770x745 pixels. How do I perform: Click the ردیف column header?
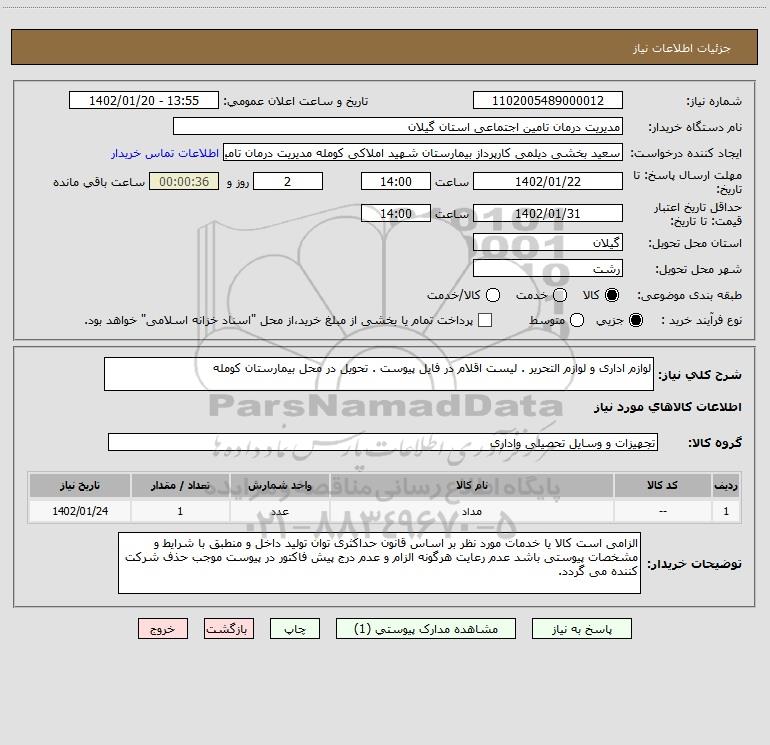pos(726,485)
